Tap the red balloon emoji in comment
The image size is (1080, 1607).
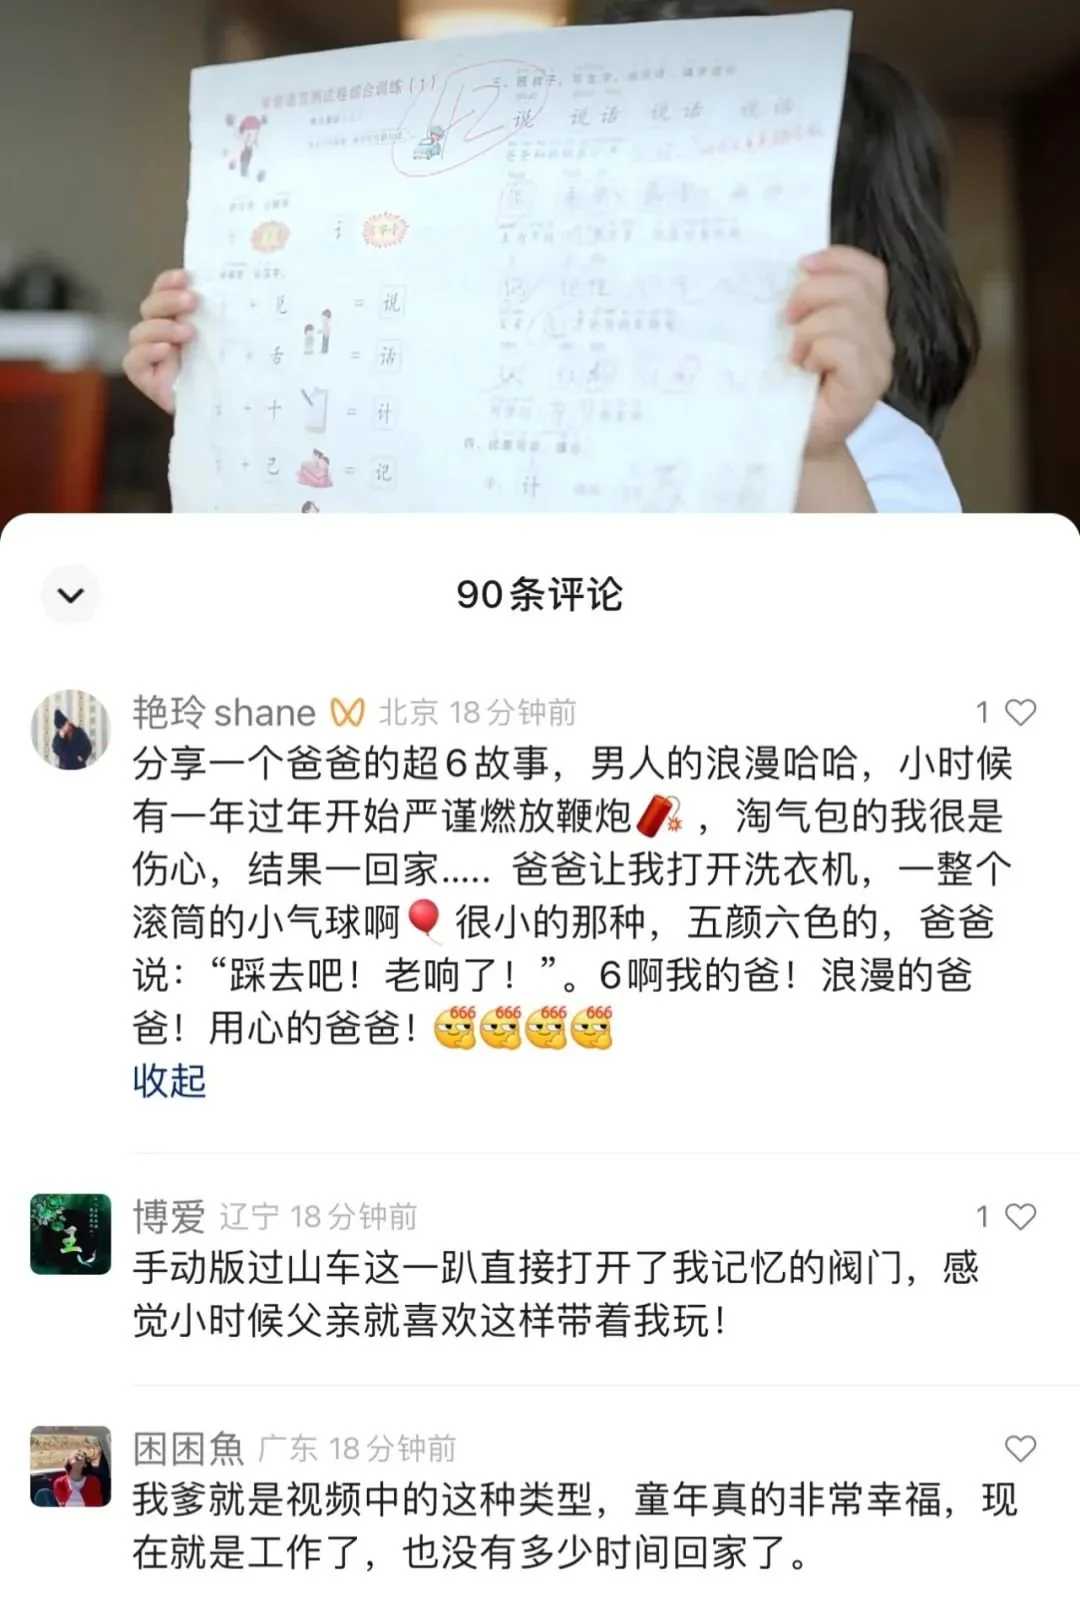tap(426, 921)
